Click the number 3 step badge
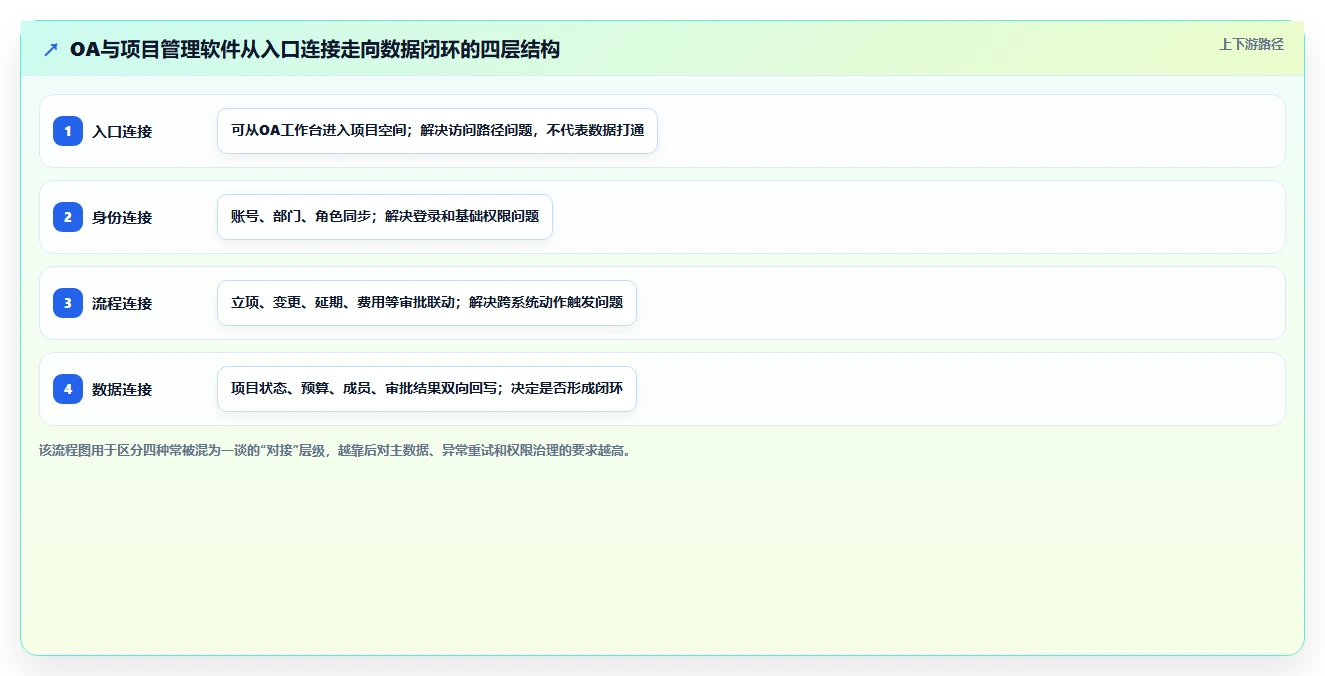 tap(68, 303)
